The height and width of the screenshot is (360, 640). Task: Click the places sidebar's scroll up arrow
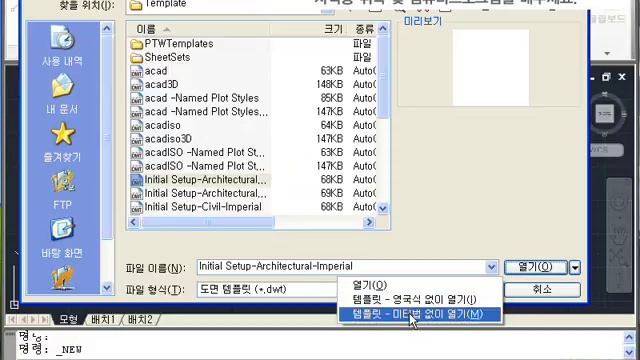pyautogui.click(x=107, y=29)
